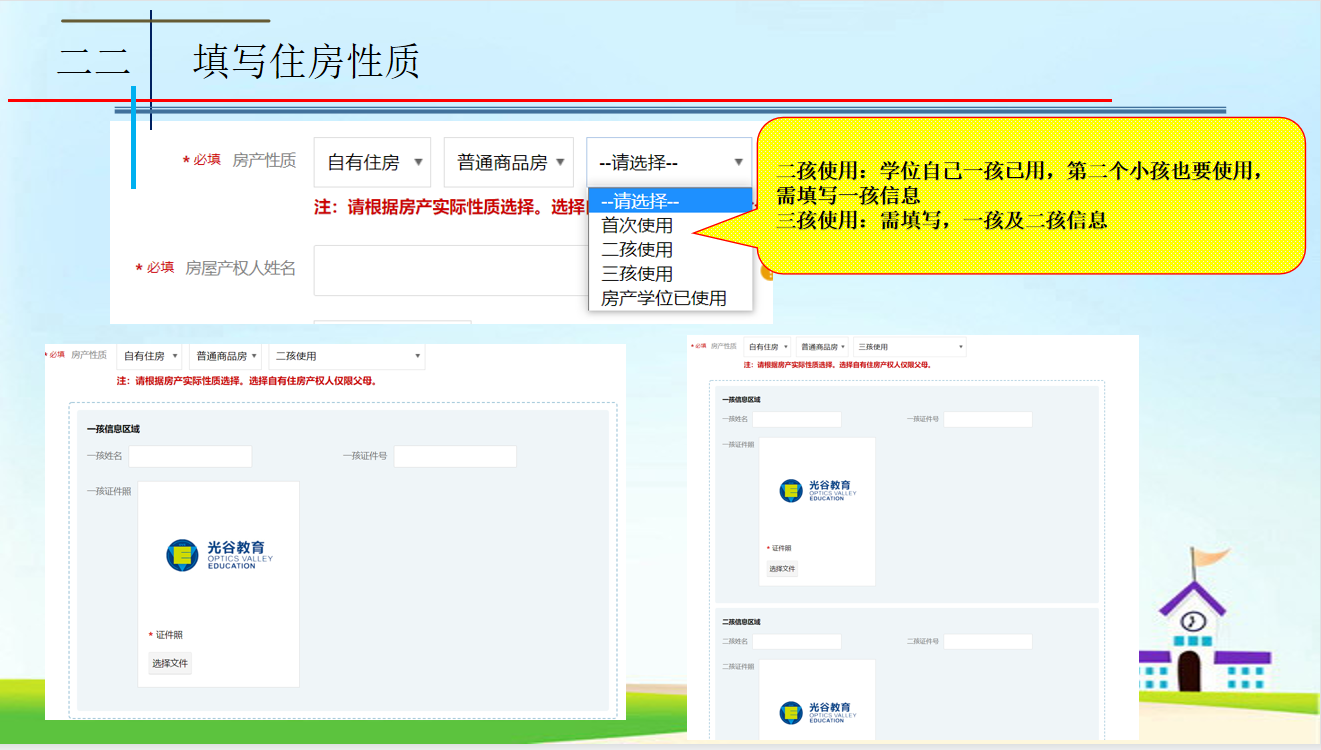Click the 光谷教育 logo under 一孩证件照 in the 三孩使用 form
The image size is (1321, 750).
[817, 490]
